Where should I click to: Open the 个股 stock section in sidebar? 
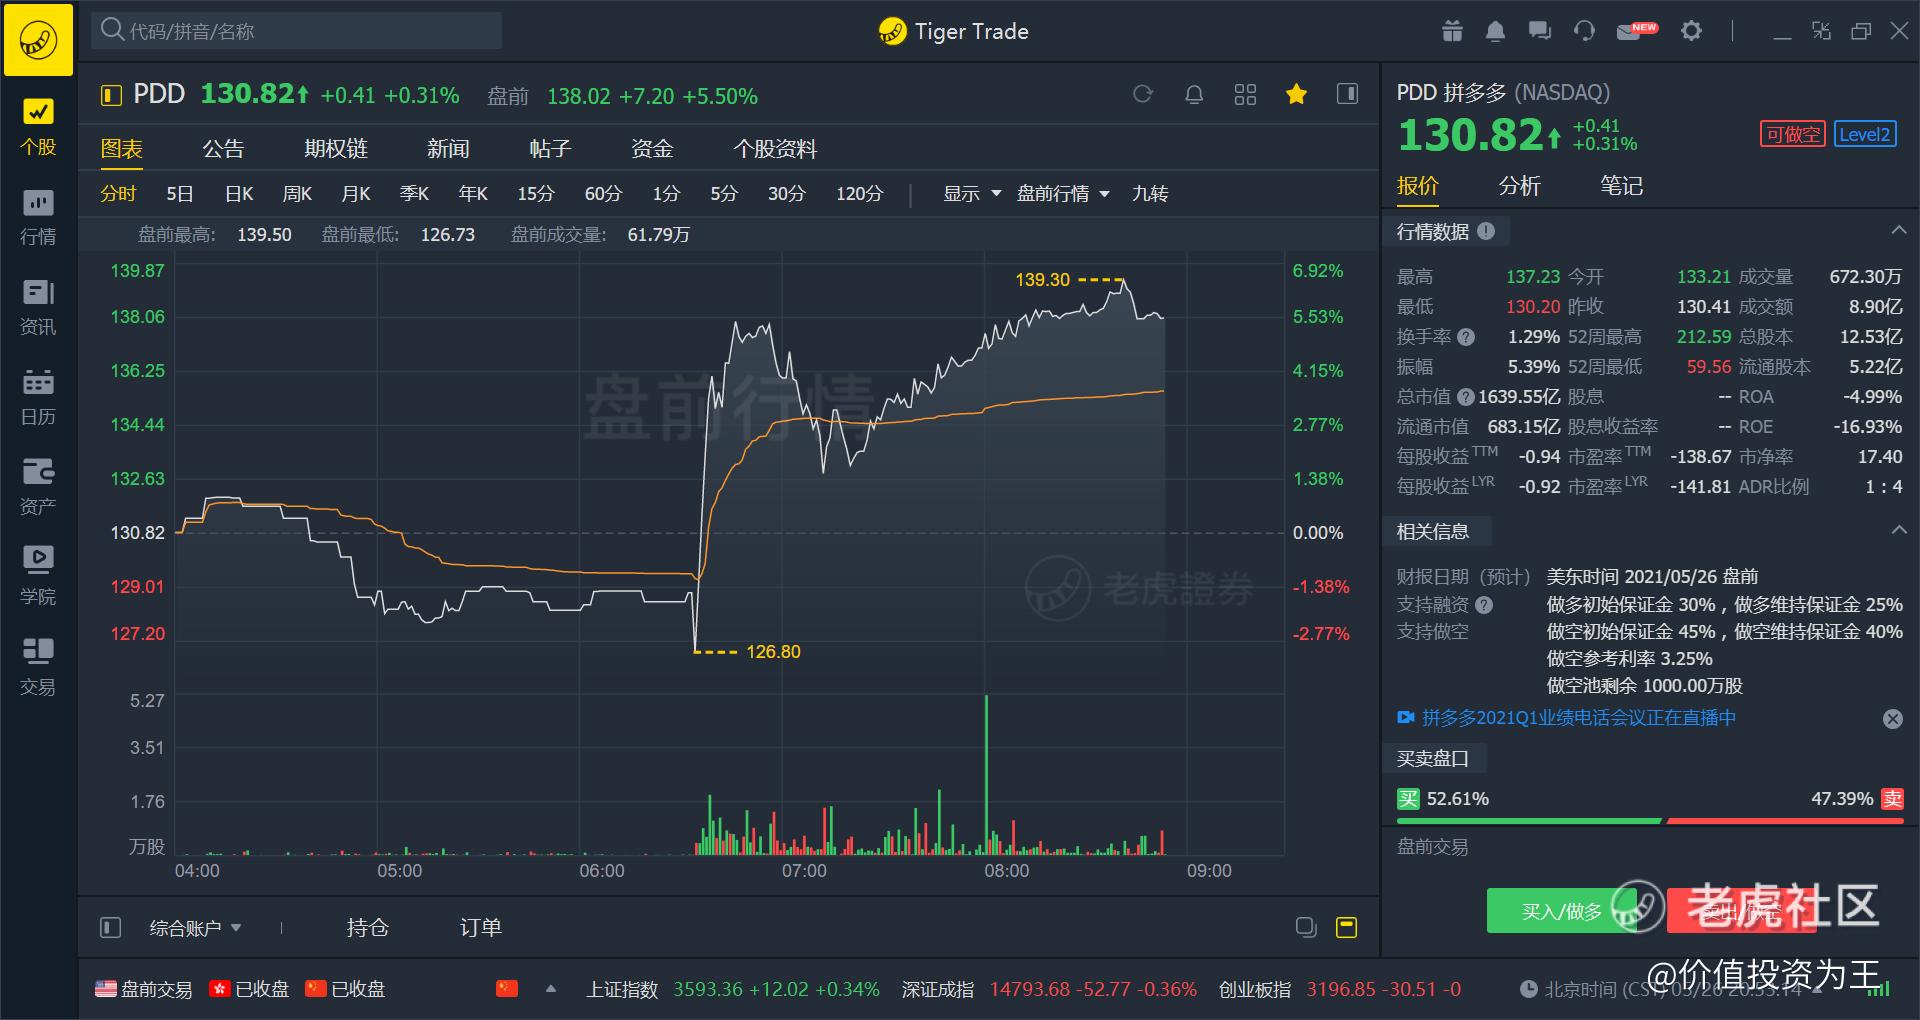[38, 128]
